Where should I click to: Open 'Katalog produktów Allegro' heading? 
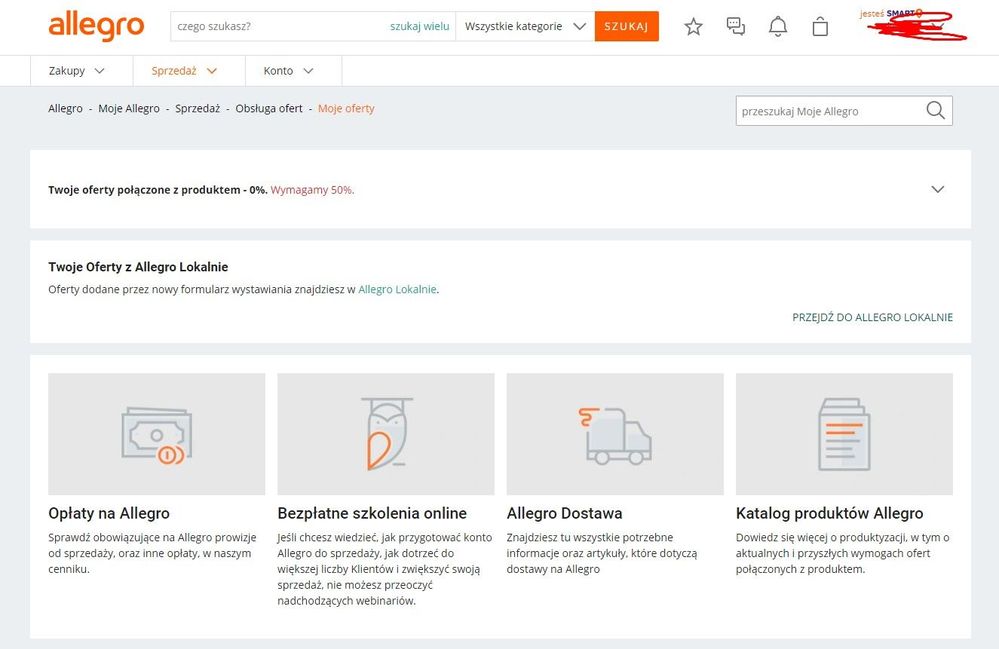830,513
